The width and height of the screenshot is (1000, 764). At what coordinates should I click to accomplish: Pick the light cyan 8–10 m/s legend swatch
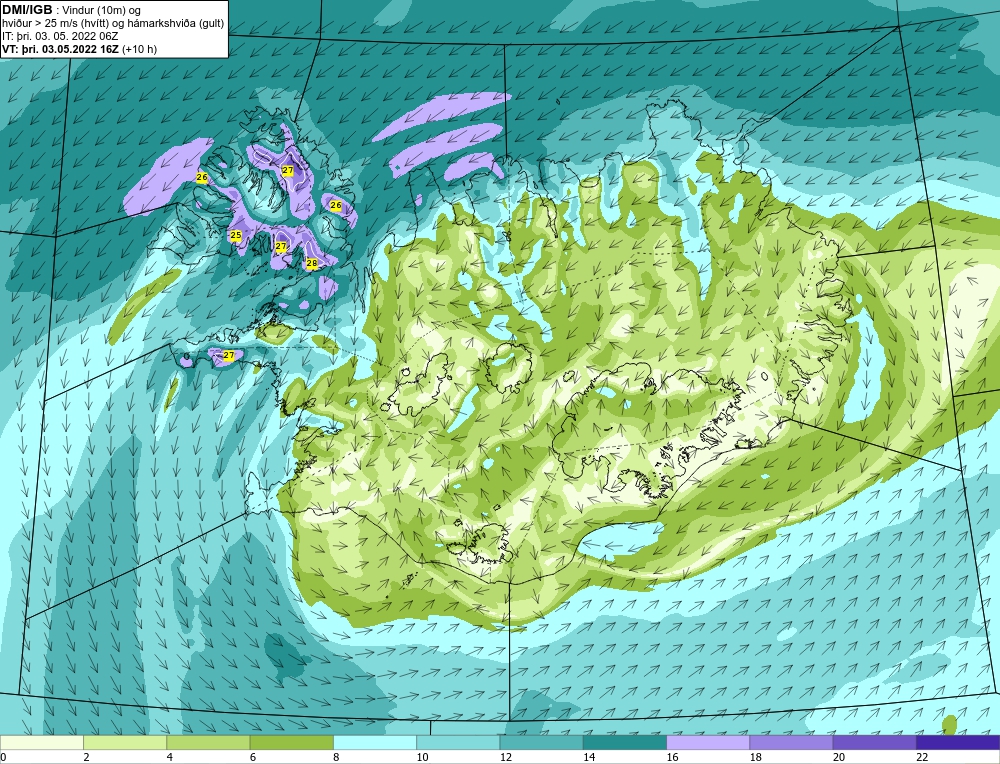point(375,742)
